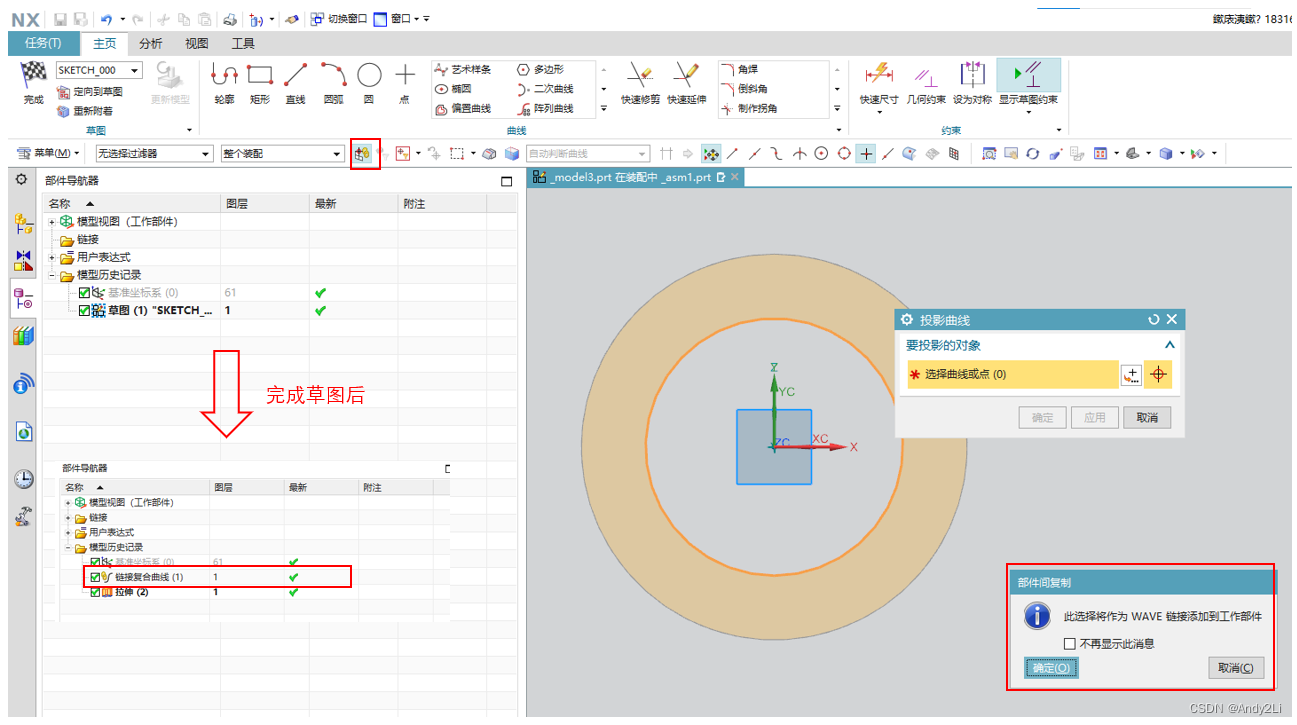The image size is (1297, 725).
Task: Open the 任务(T) tab
Action: tap(43, 43)
